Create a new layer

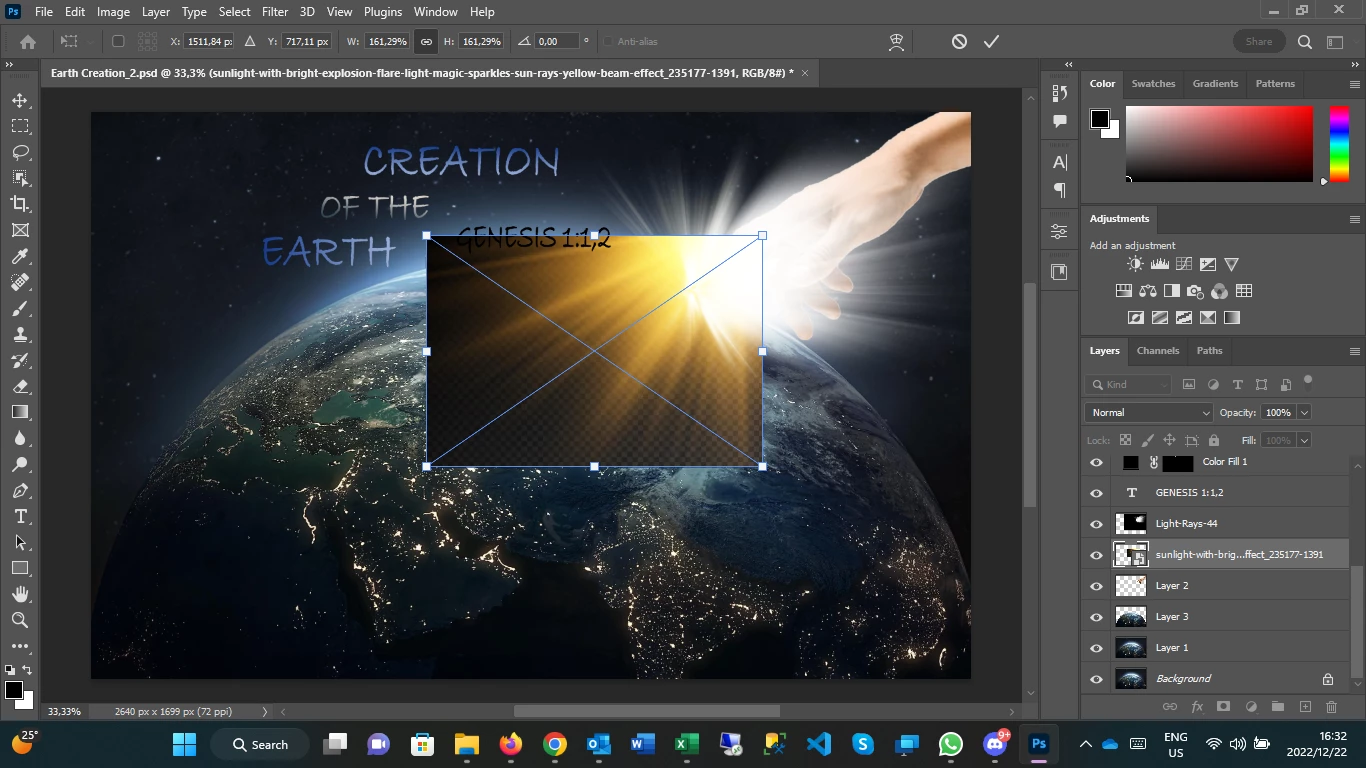1304,707
